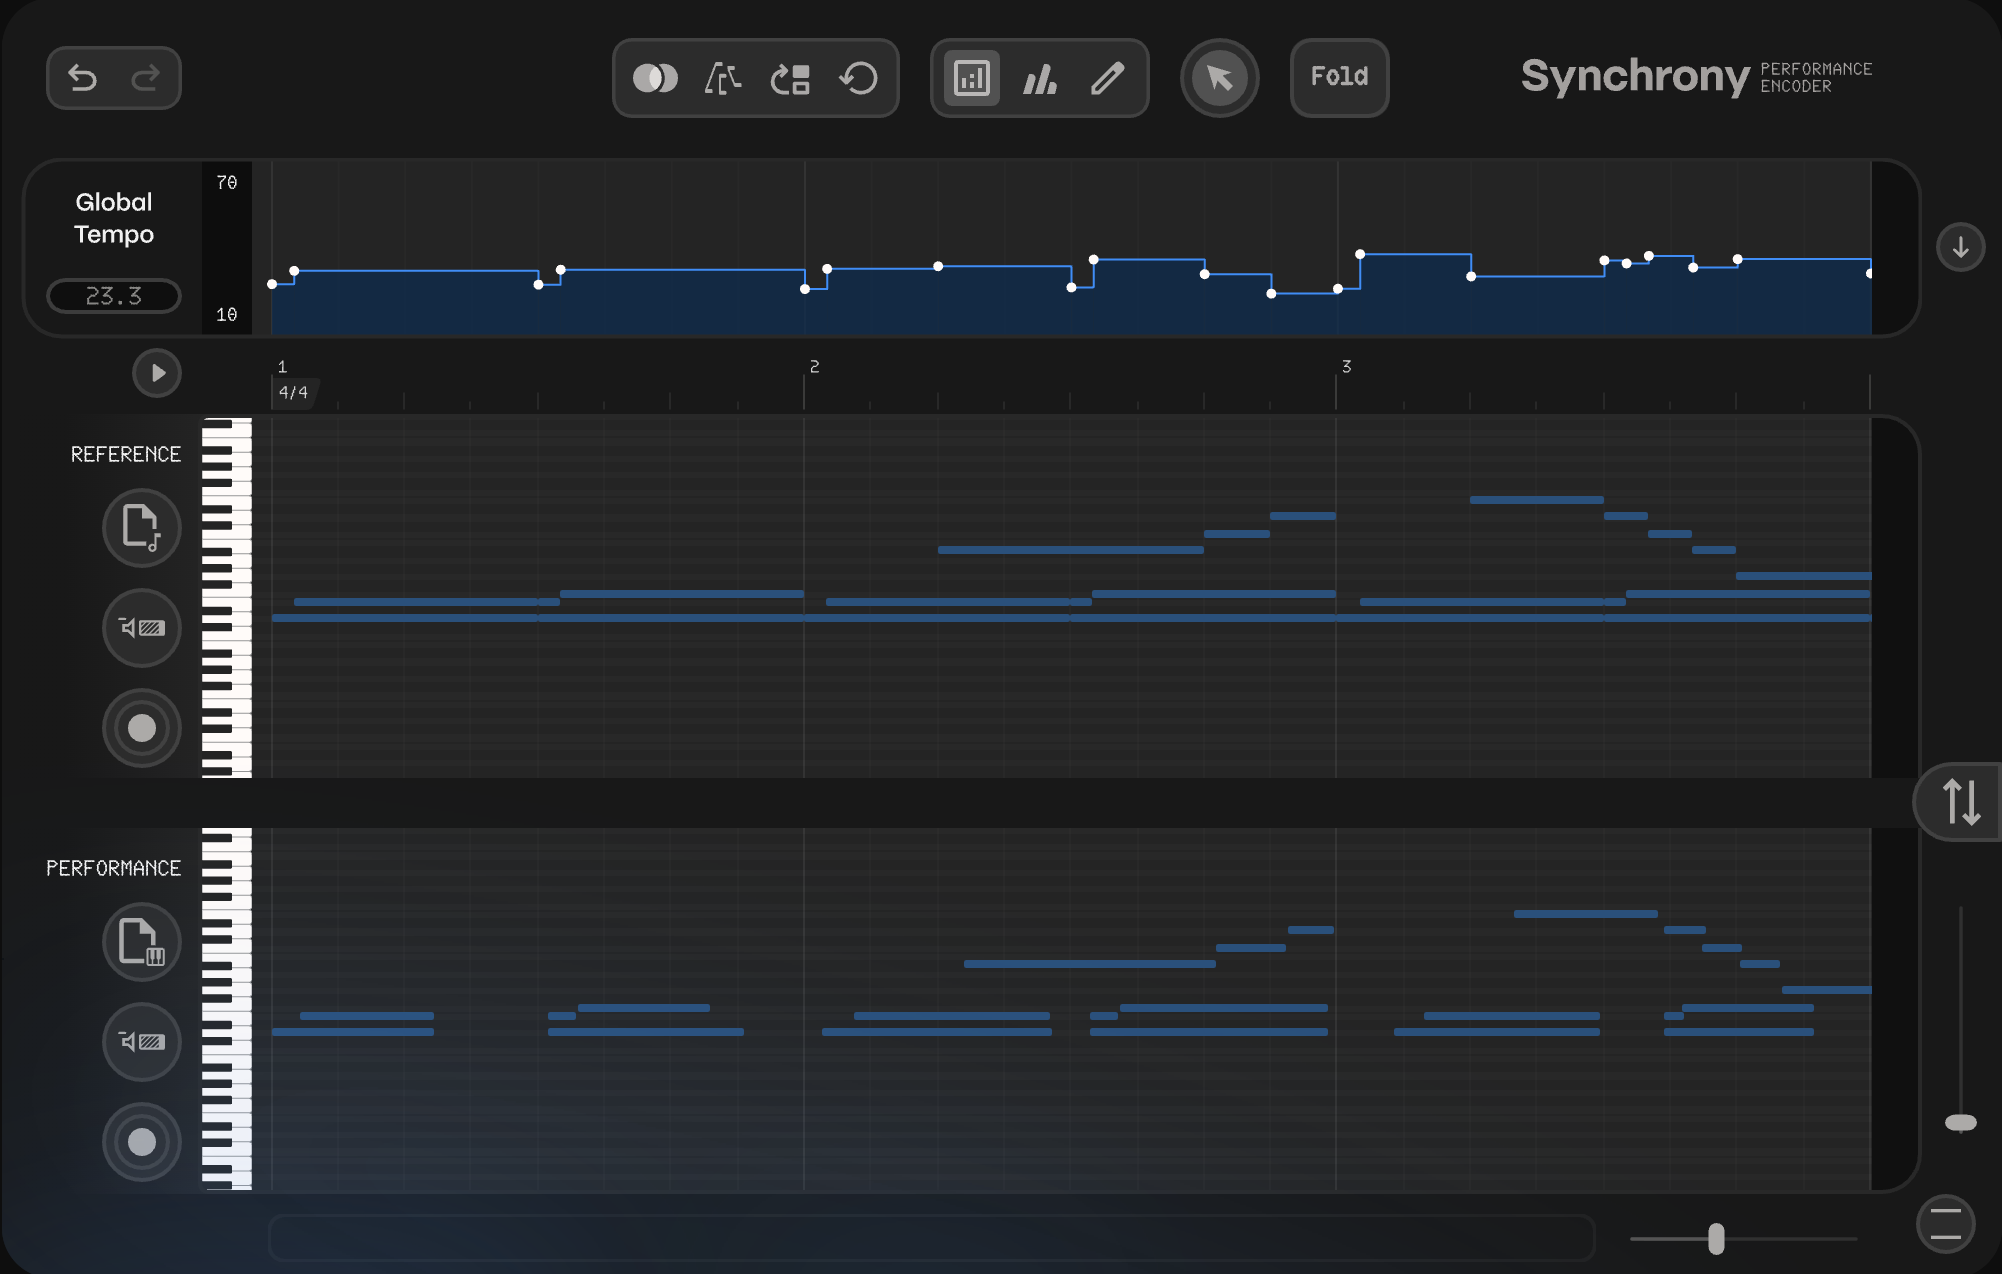Viewport: 2002px width, 1274px height.
Task: Load a MIDI file into Performance track
Action: 141,941
